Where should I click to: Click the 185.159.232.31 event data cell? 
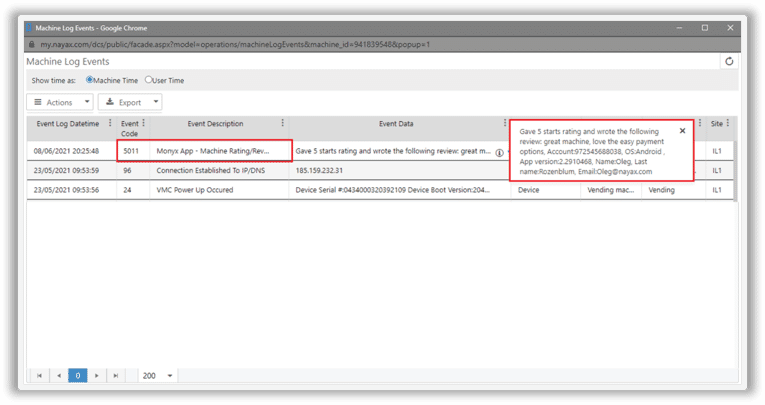click(319, 171)
